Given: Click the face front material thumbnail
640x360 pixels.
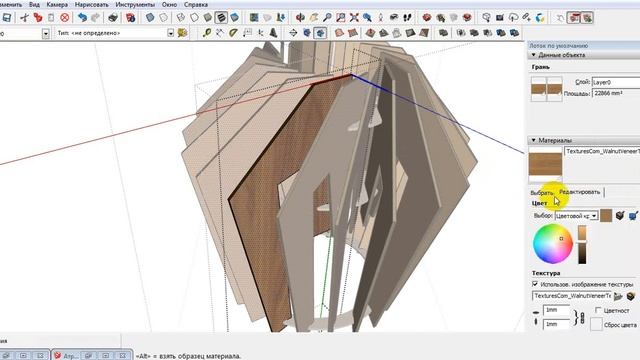Looking at the screenshot, I should (539, 89).
